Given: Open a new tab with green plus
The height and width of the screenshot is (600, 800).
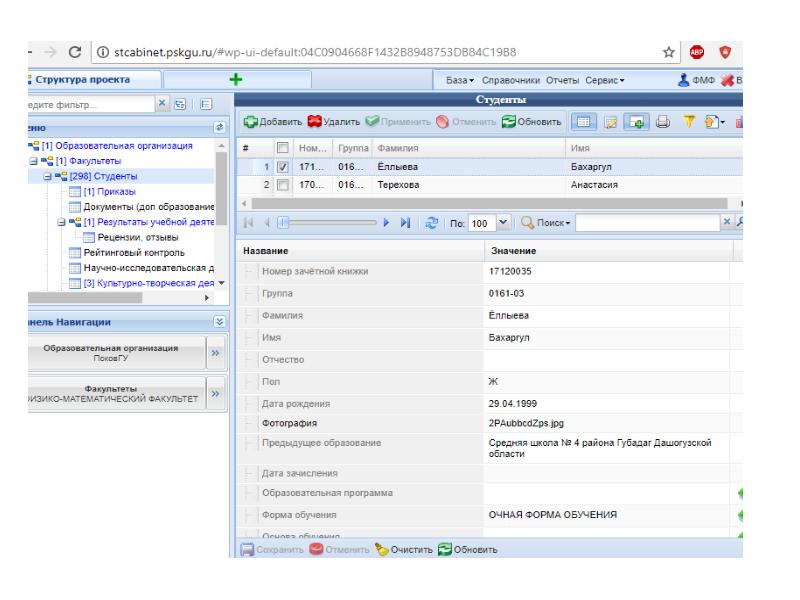Looking at the screenshot, I should tap(236, 80).
